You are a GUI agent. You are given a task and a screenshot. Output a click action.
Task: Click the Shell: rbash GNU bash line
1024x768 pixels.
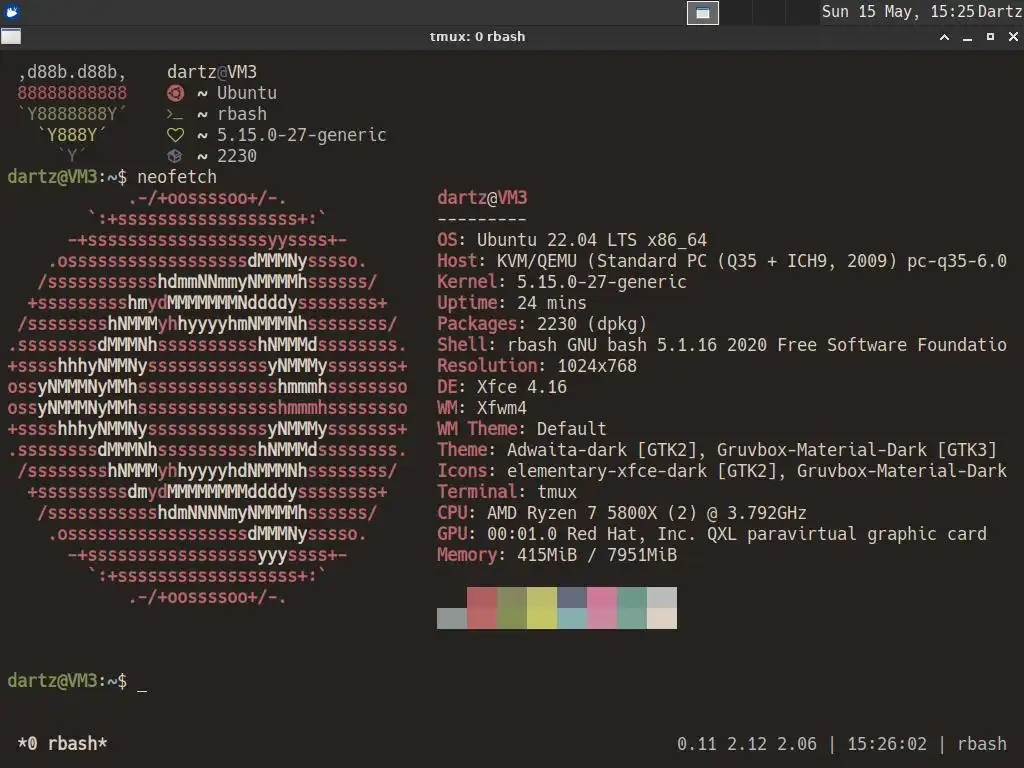[x=722, y=344]
